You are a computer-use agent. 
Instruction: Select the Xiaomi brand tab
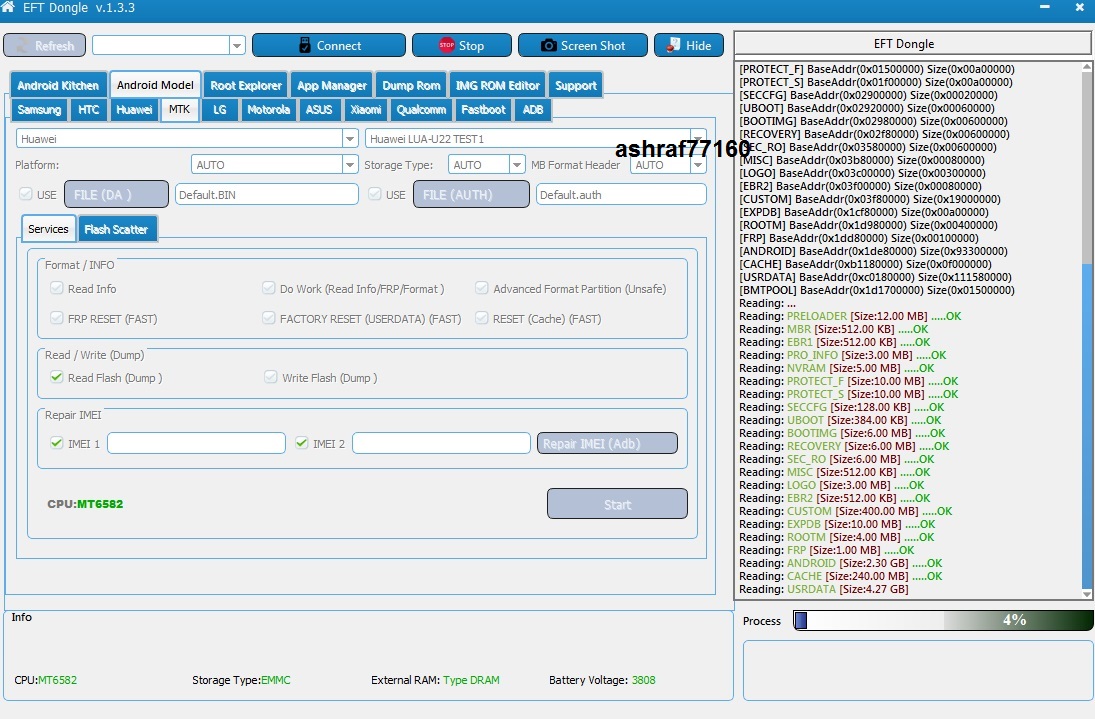[366, 110]
